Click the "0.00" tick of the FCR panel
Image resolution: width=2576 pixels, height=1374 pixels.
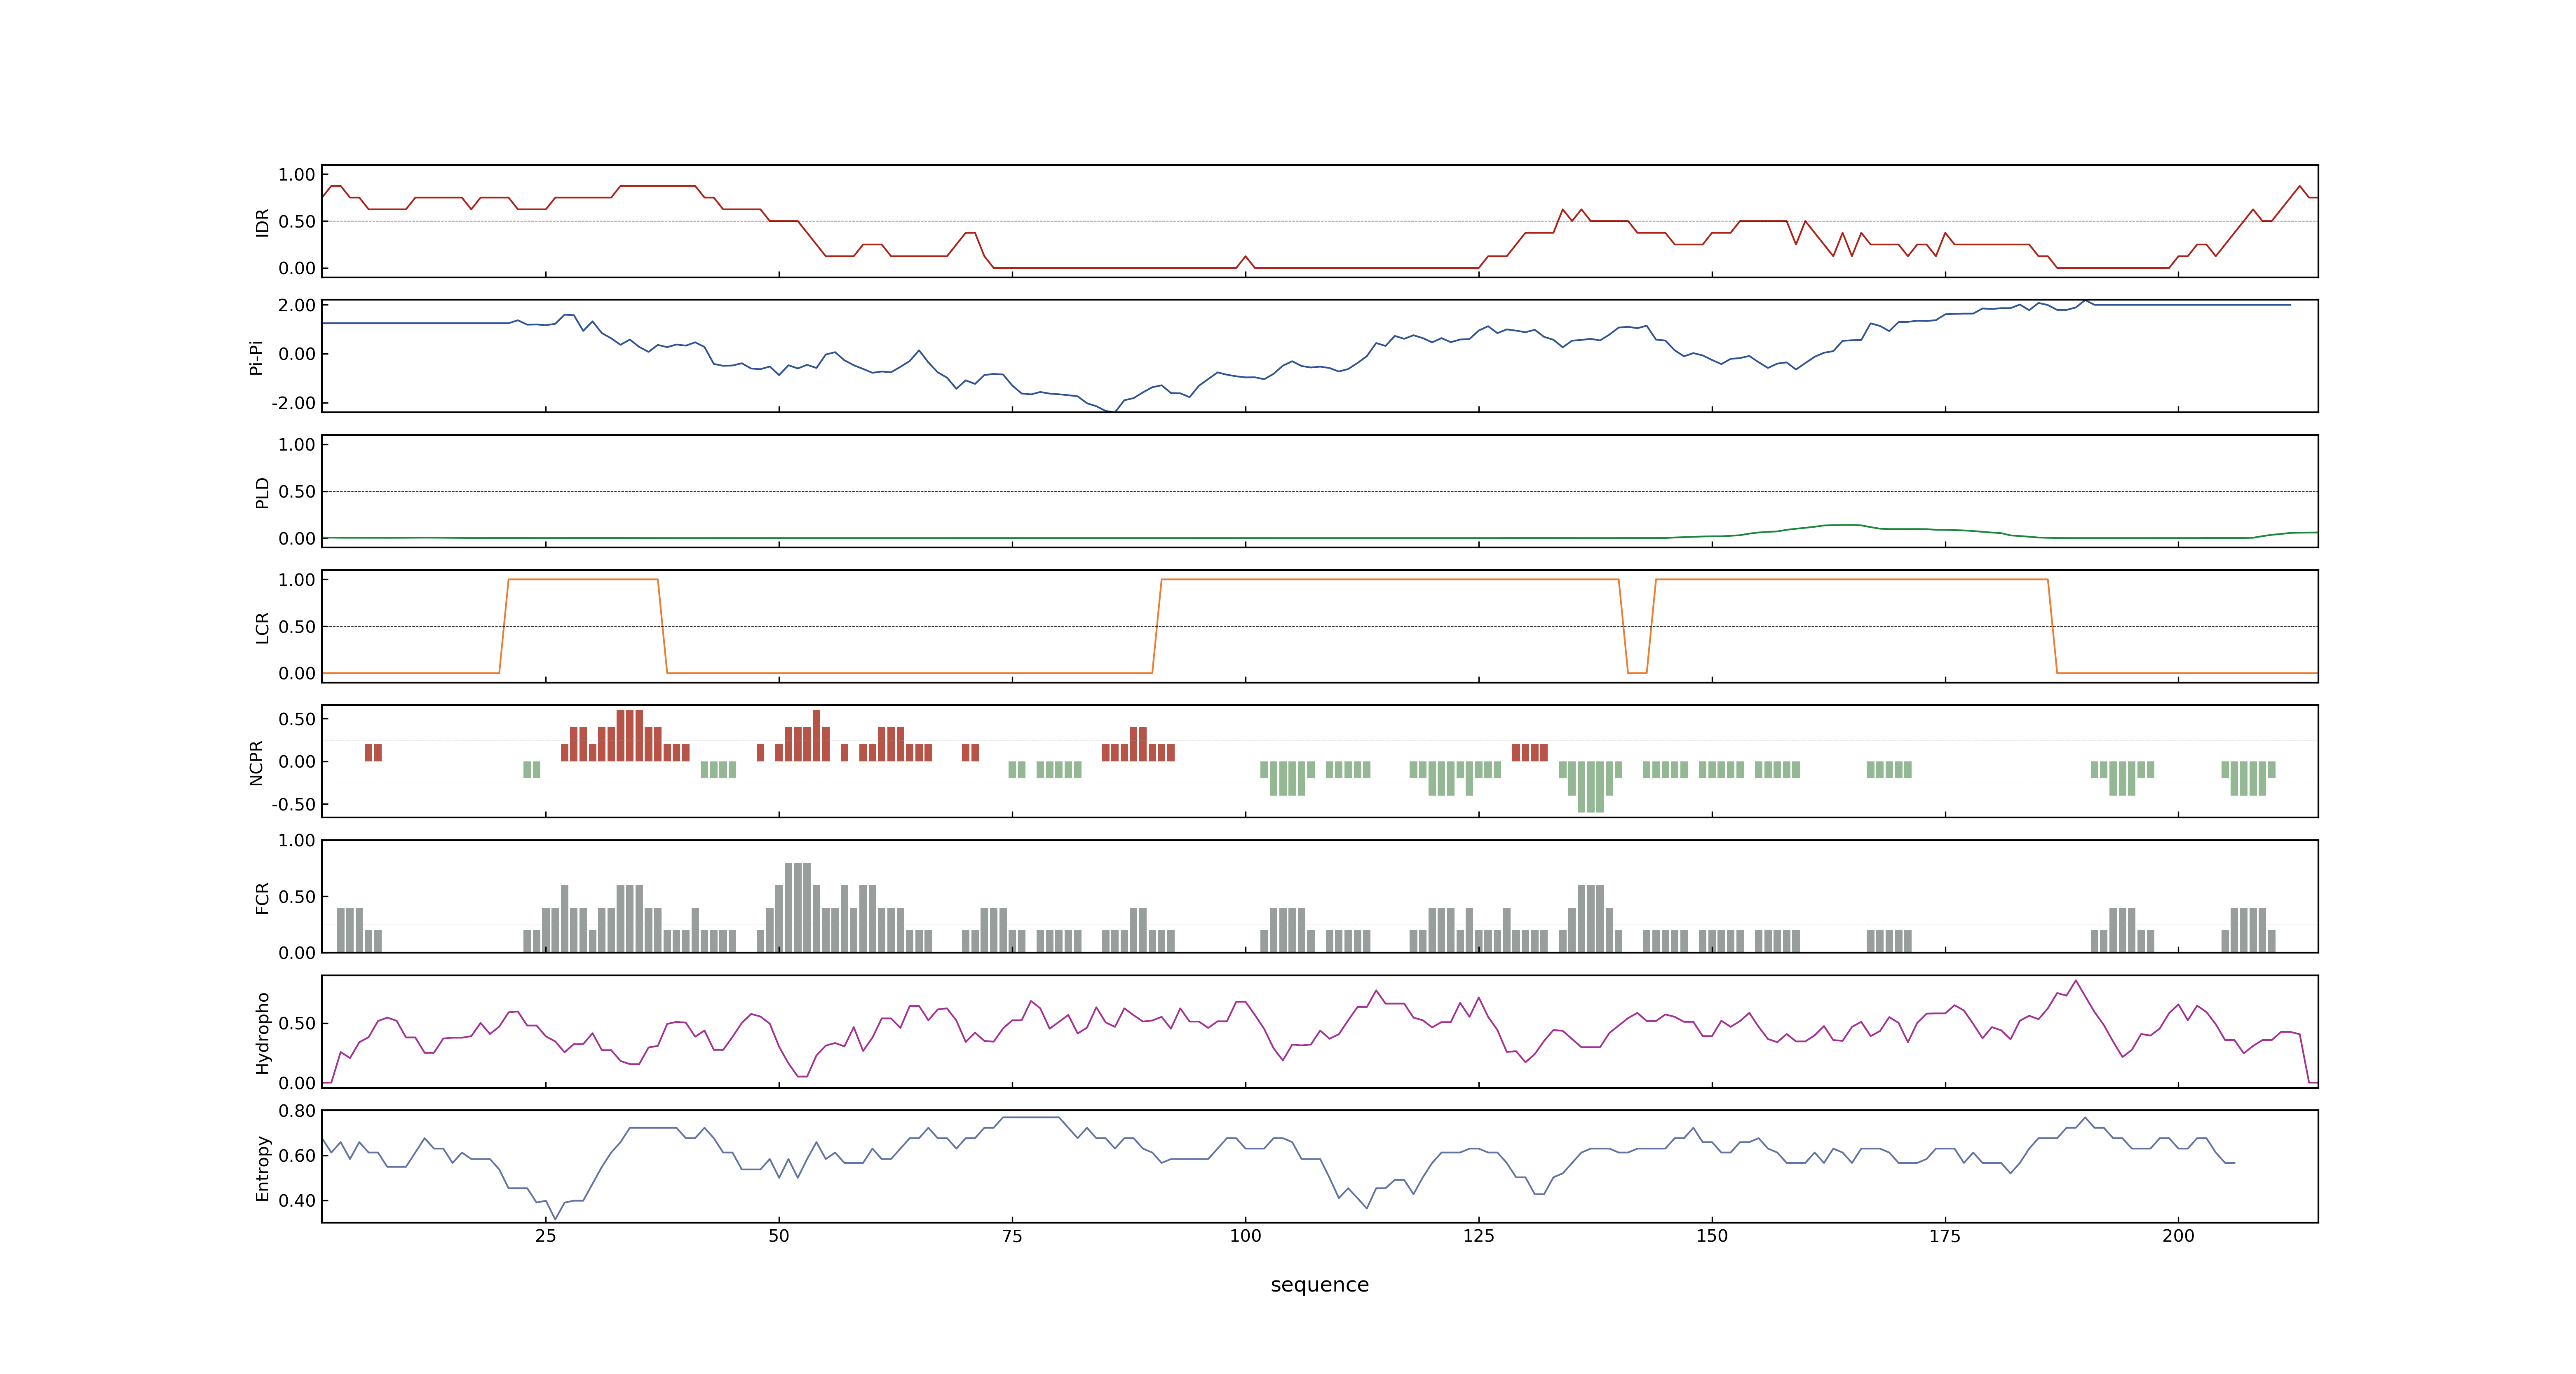(297, 953)
